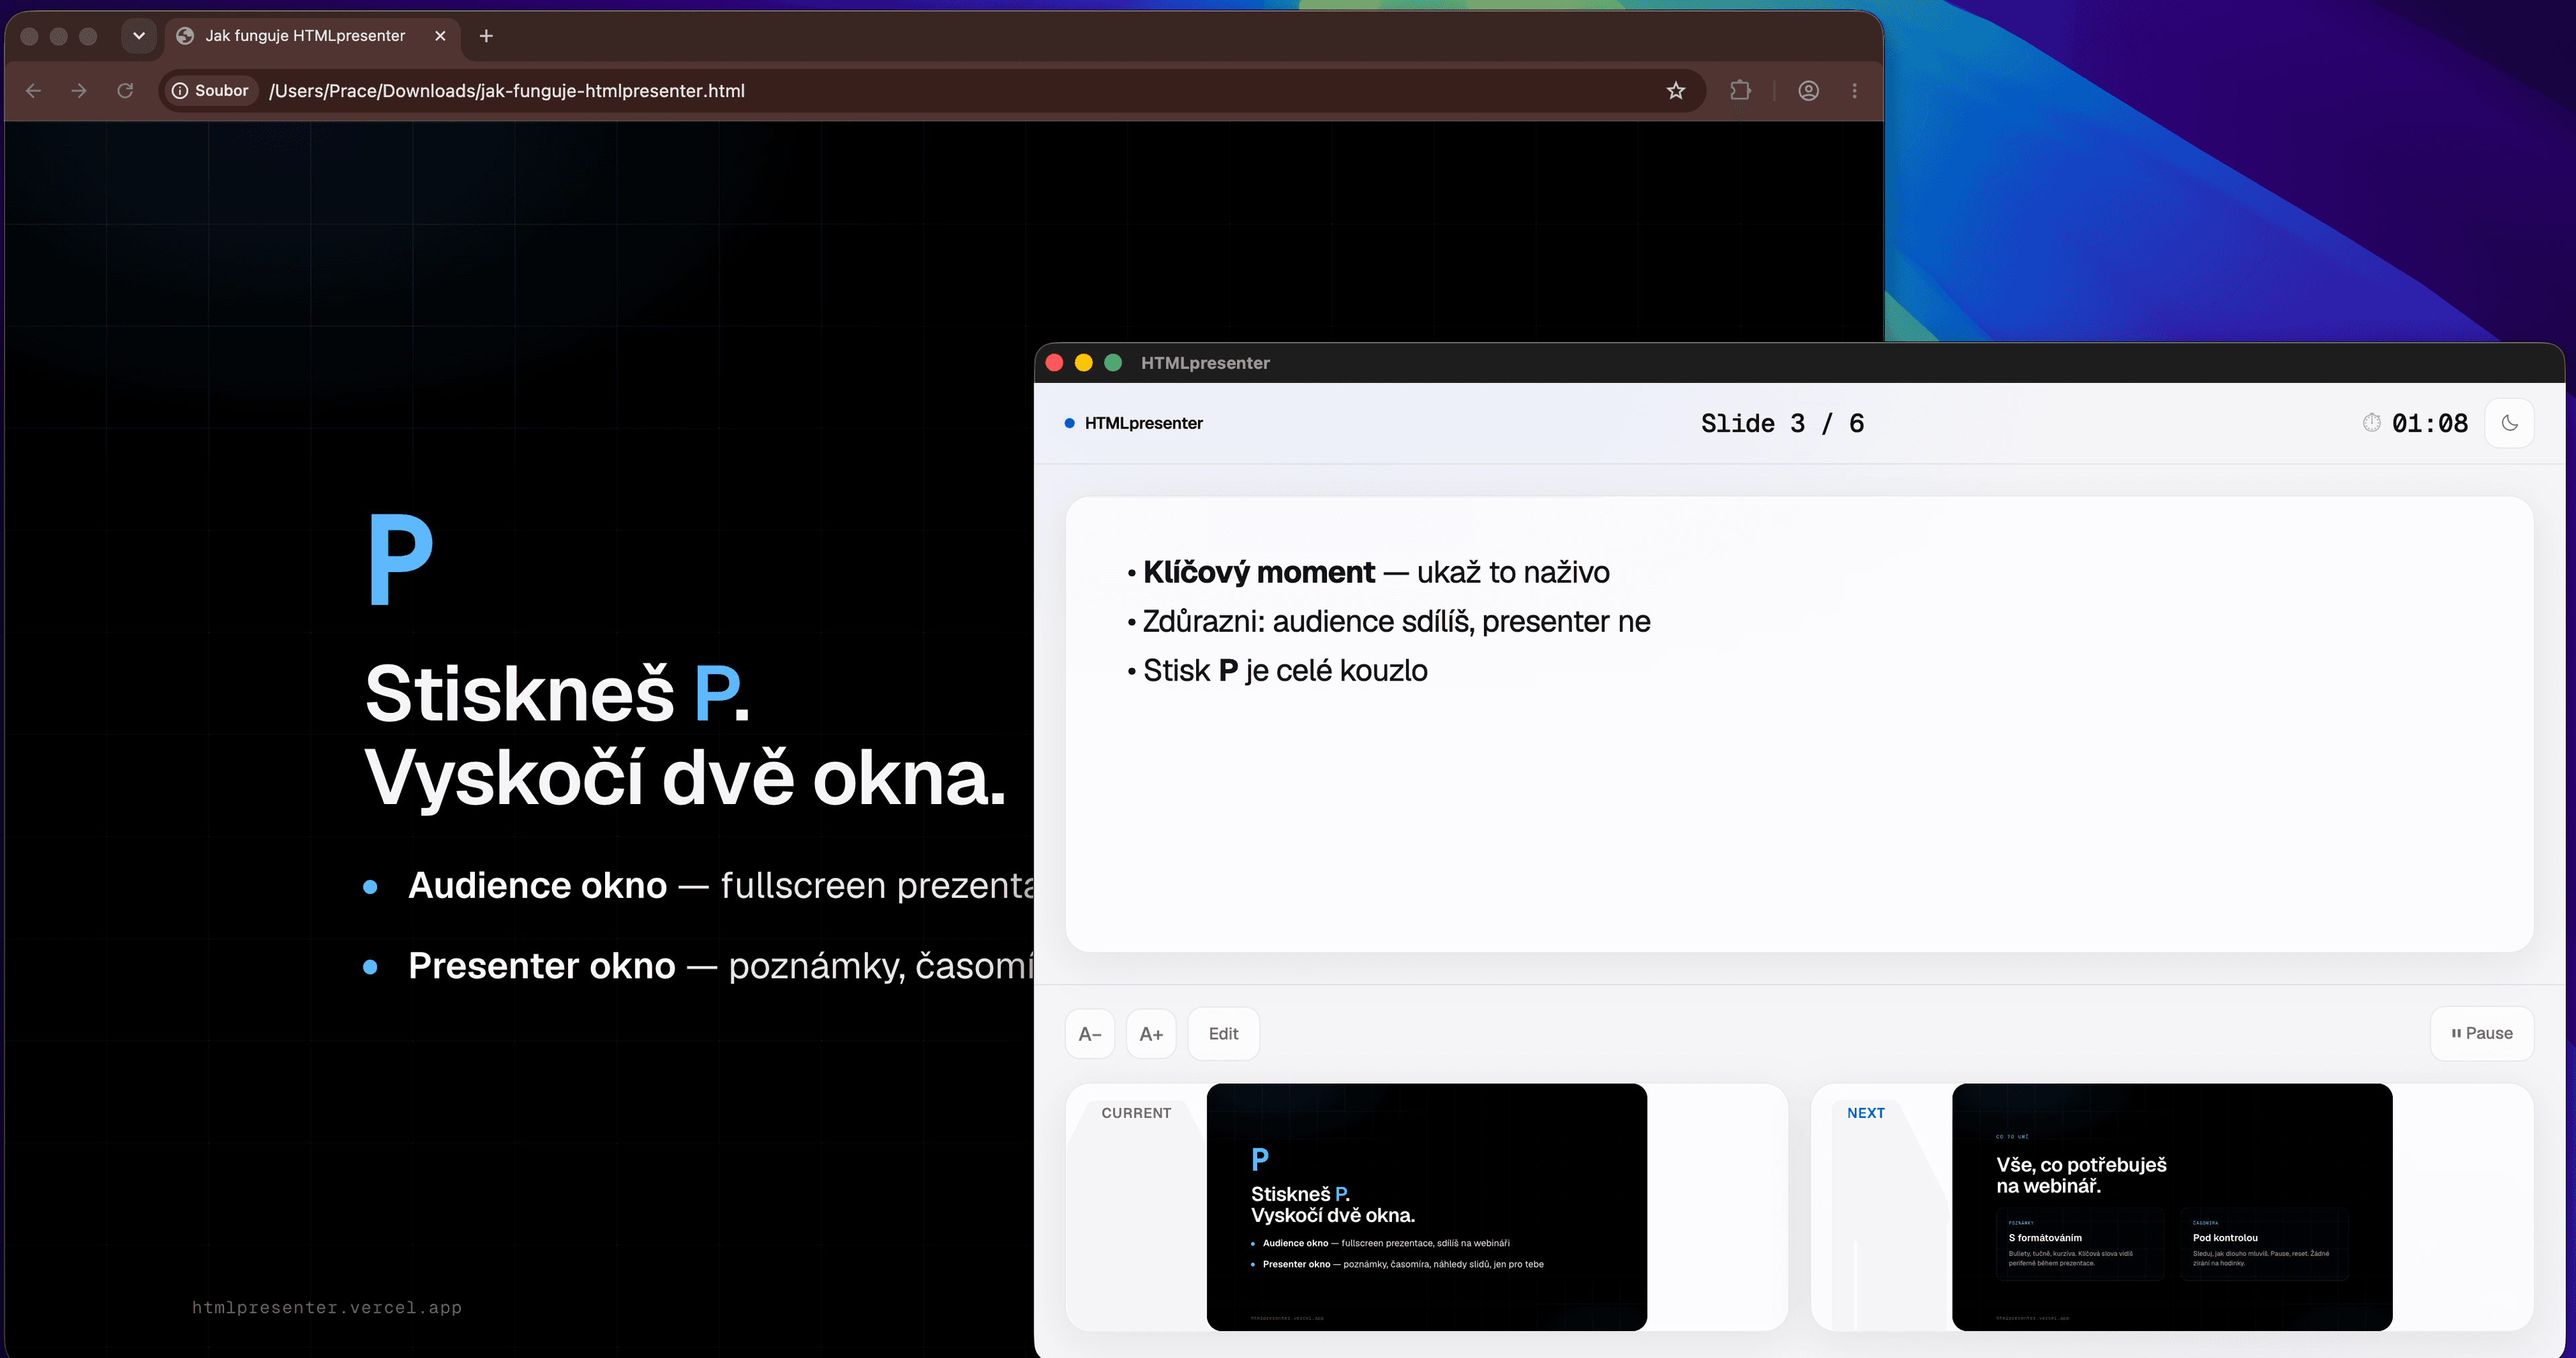This screenshot has width=2576, height=1358.
Task: Minimize the HTMLpresenter window yellow button
Action: (x=1083, y=363)
